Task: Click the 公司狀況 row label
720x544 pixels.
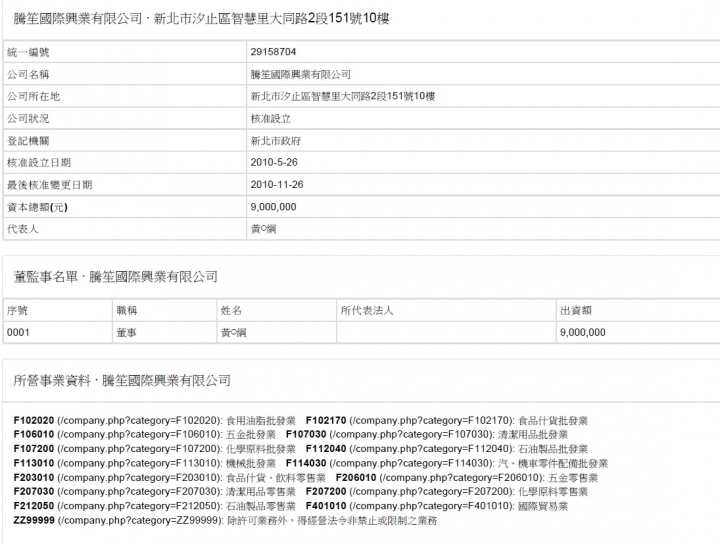Action: pos(28,118)
